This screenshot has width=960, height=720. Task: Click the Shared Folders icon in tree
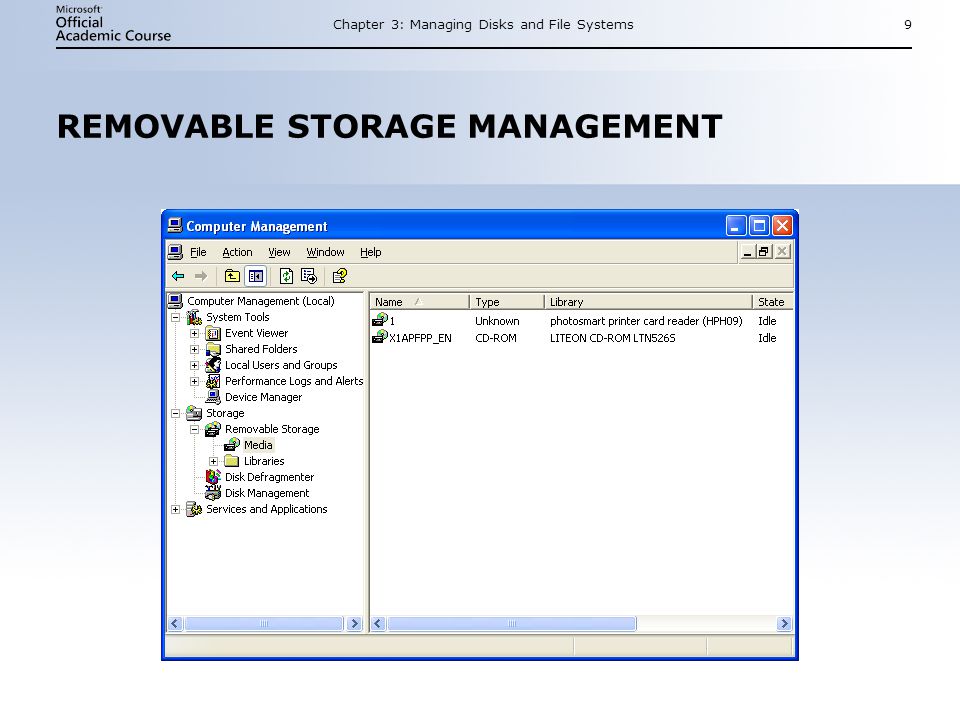[213, 350]
